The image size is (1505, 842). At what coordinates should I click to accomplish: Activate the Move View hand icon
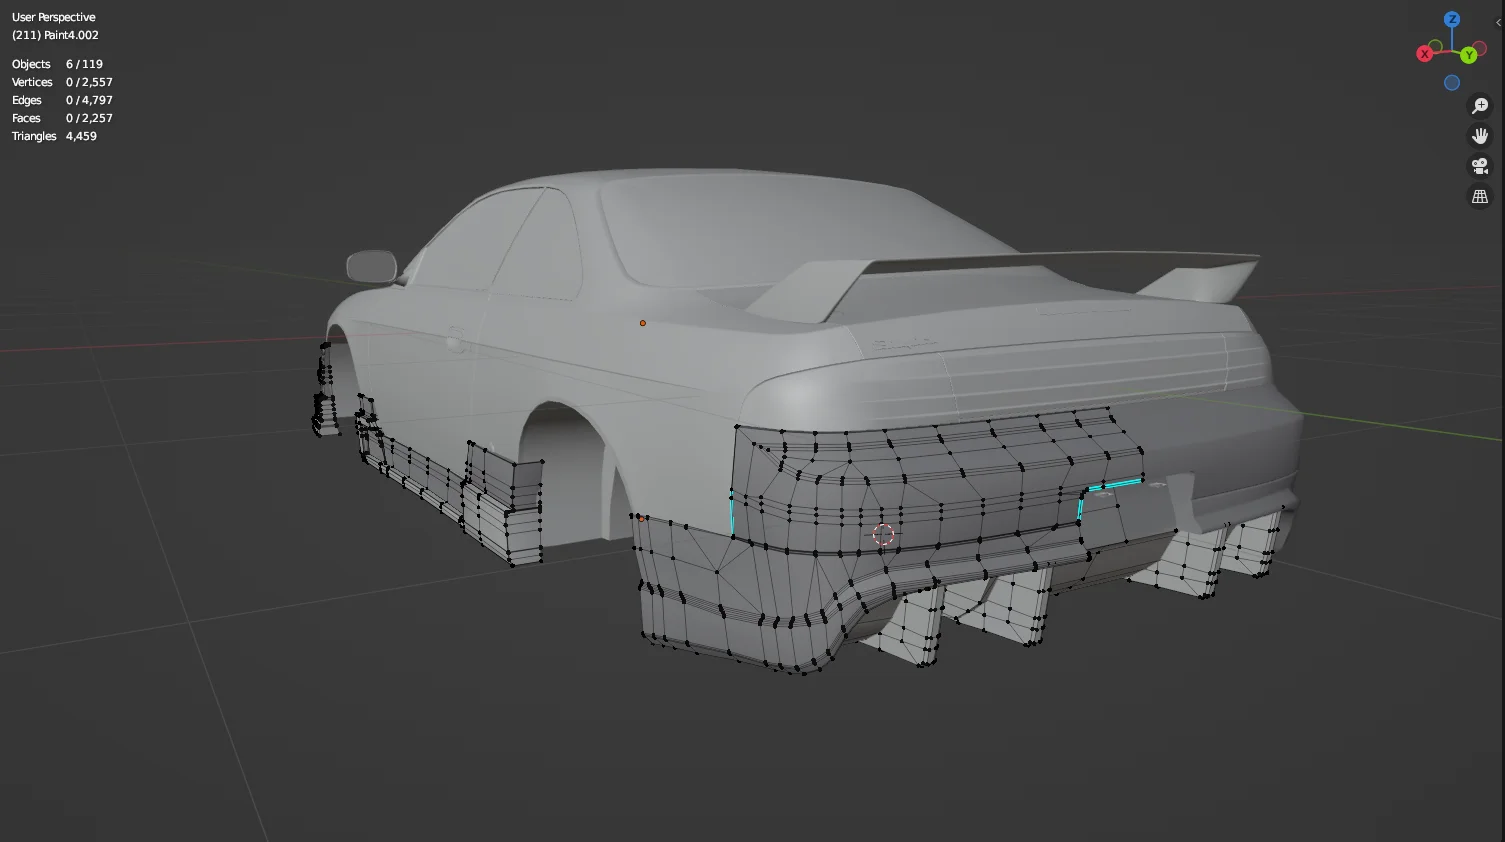pos(1480,135)
